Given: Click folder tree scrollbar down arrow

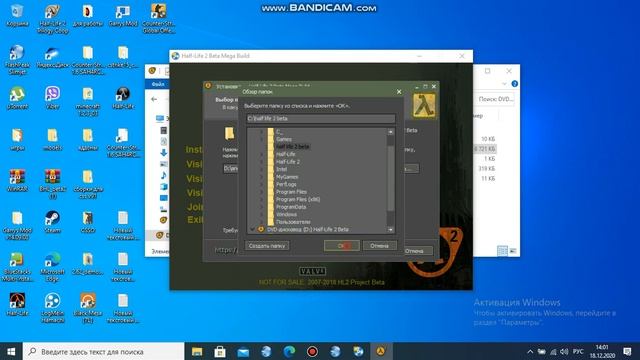Looking at the screenshot, I should [391, 230].
